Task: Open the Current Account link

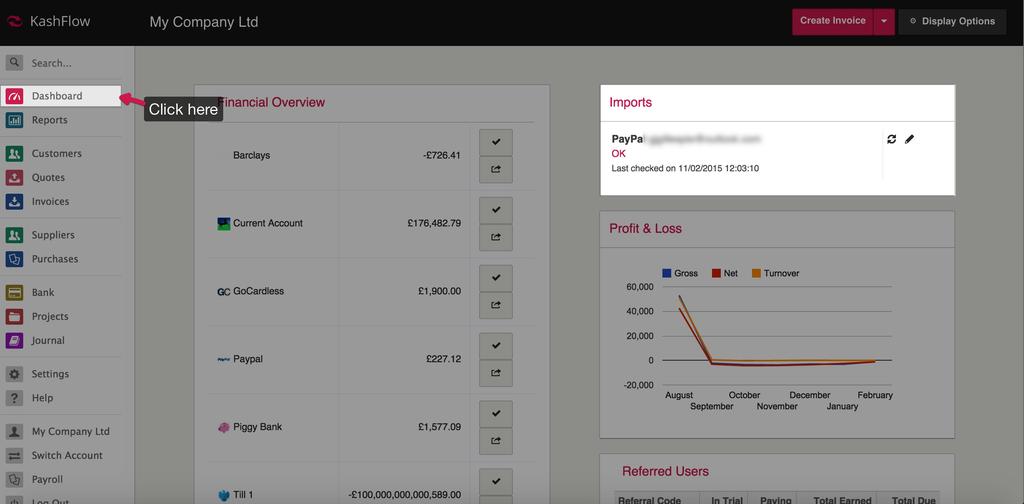Action: 267,223
